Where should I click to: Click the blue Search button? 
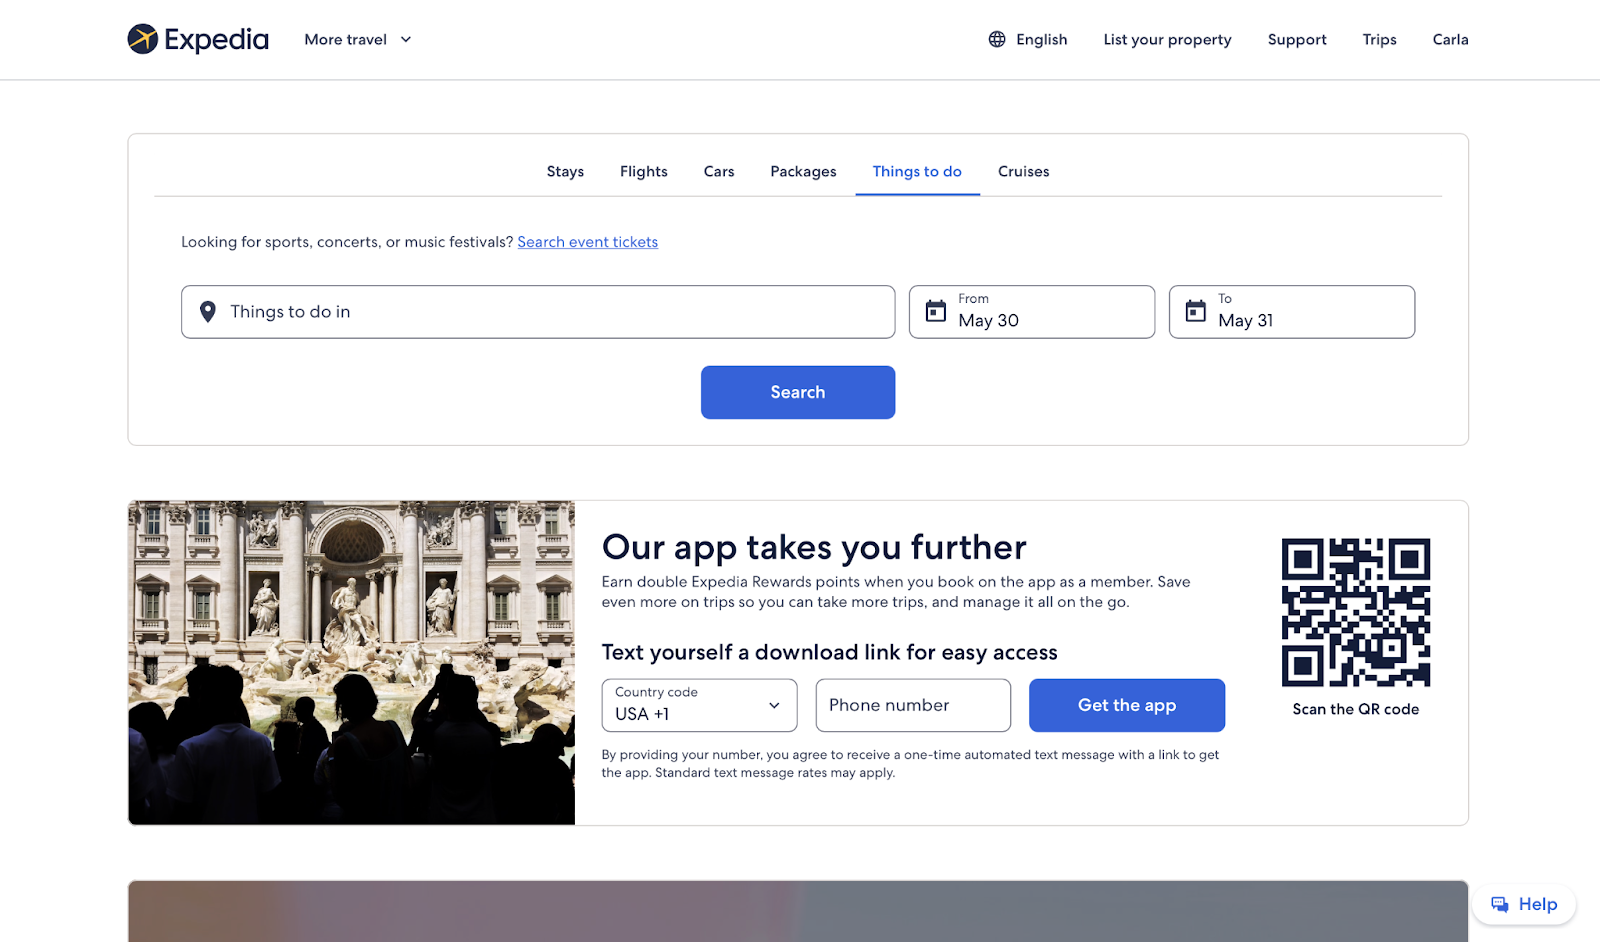798,392
